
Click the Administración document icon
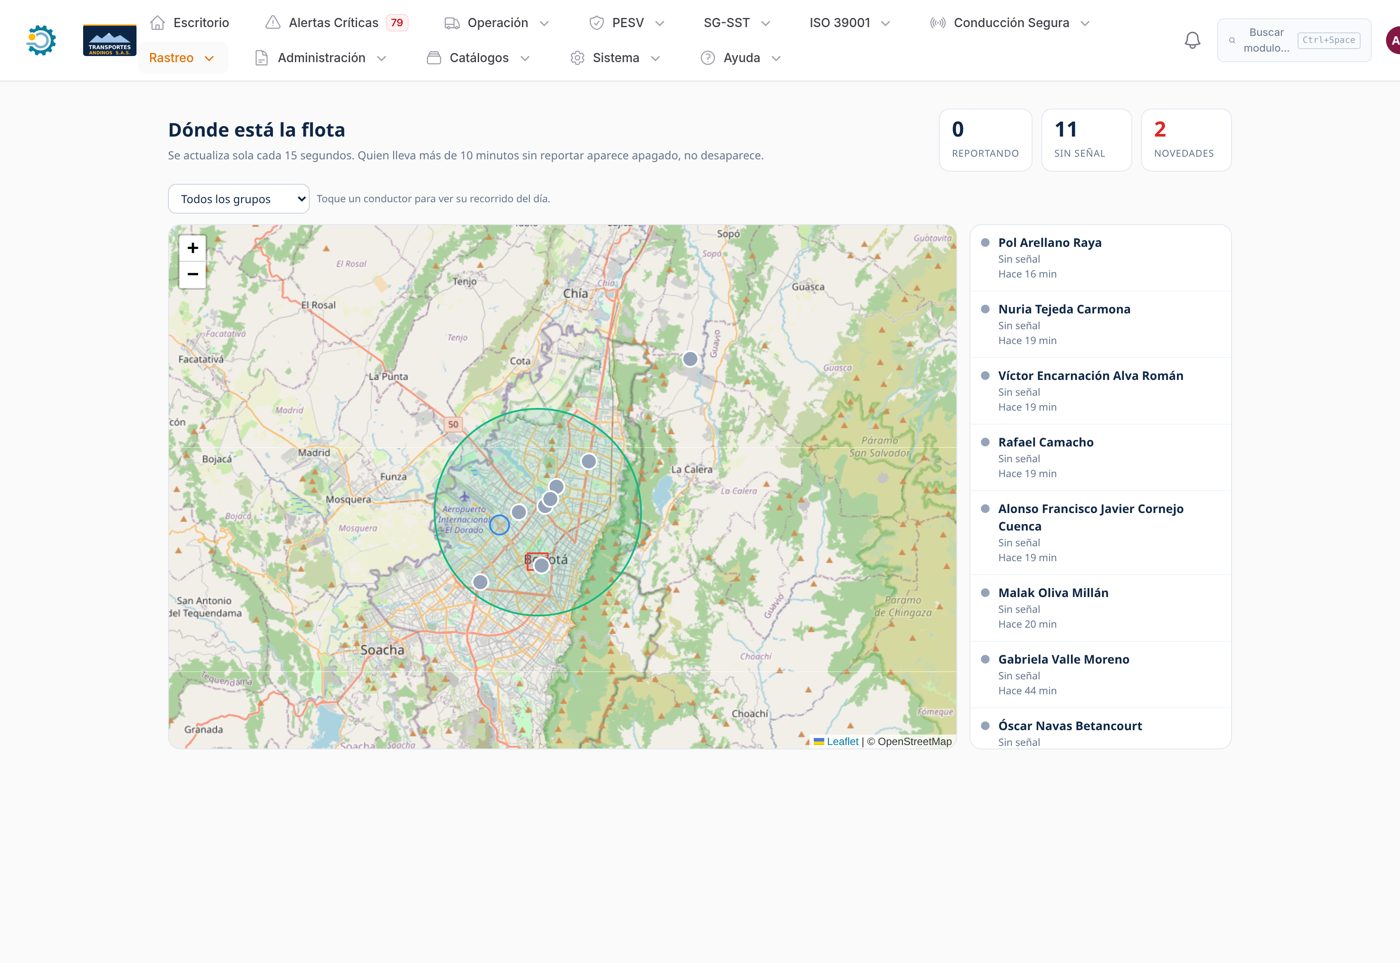tap(262, 58)
